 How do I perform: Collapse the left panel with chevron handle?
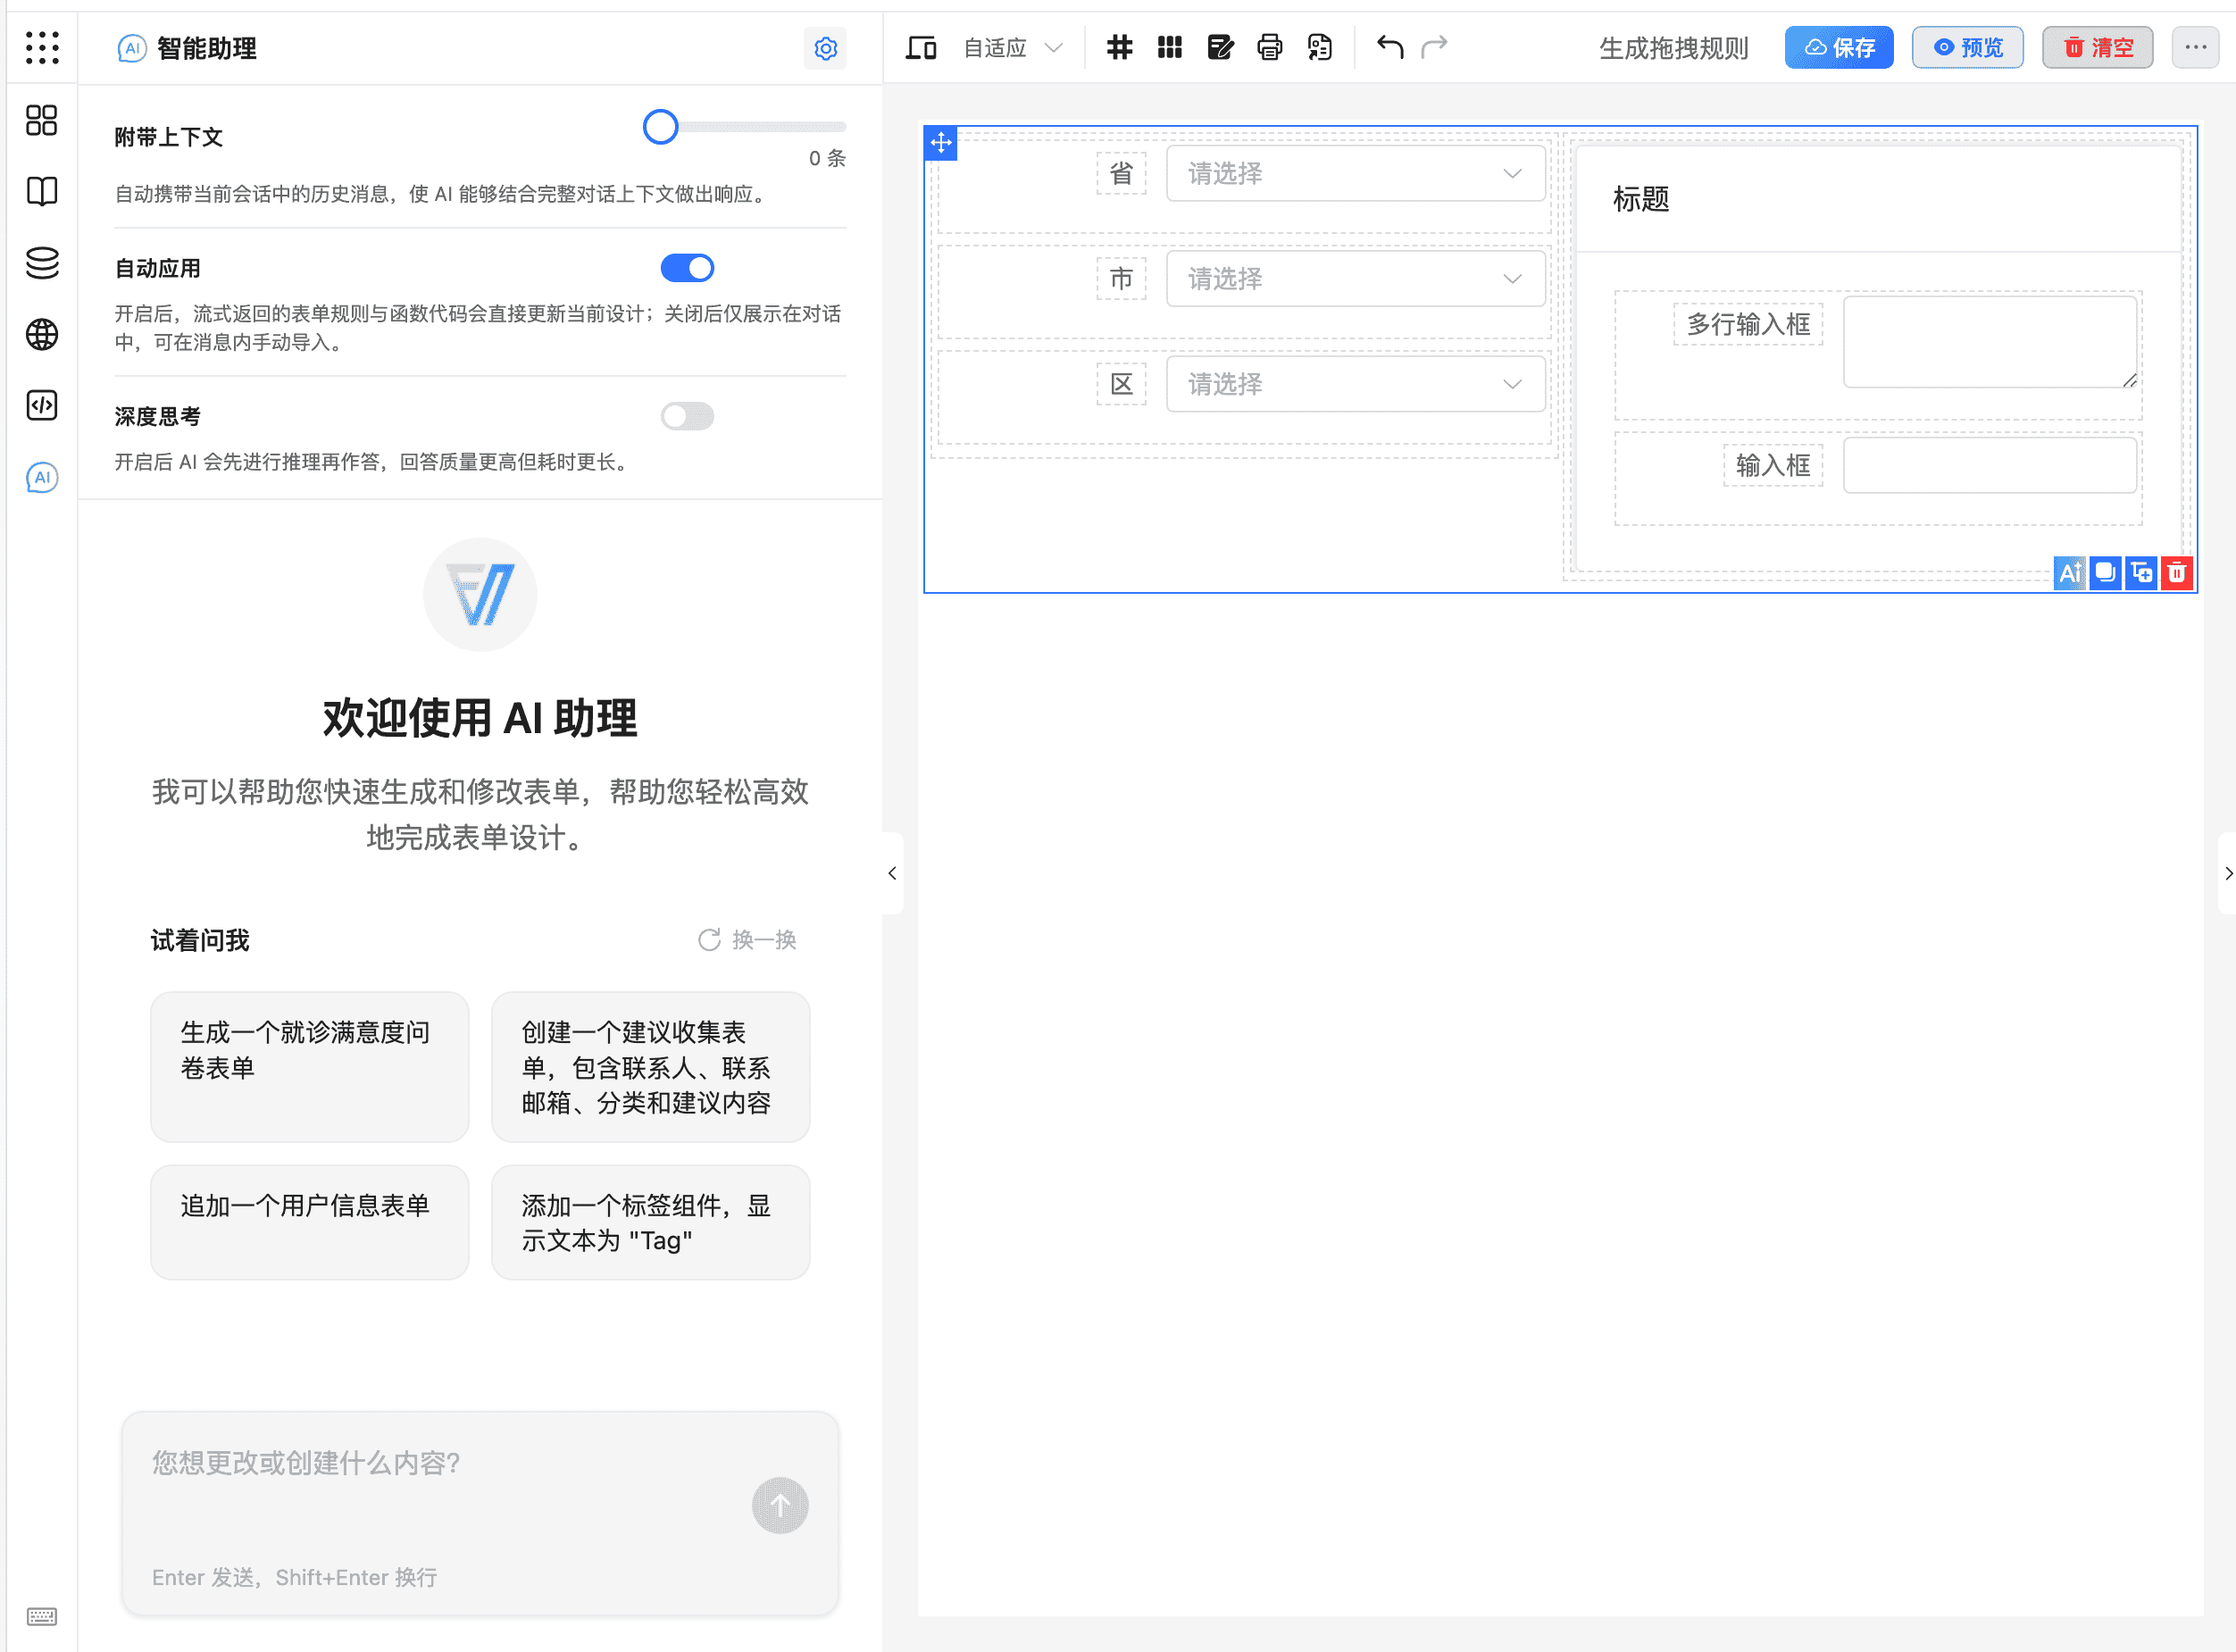point(892,873)
